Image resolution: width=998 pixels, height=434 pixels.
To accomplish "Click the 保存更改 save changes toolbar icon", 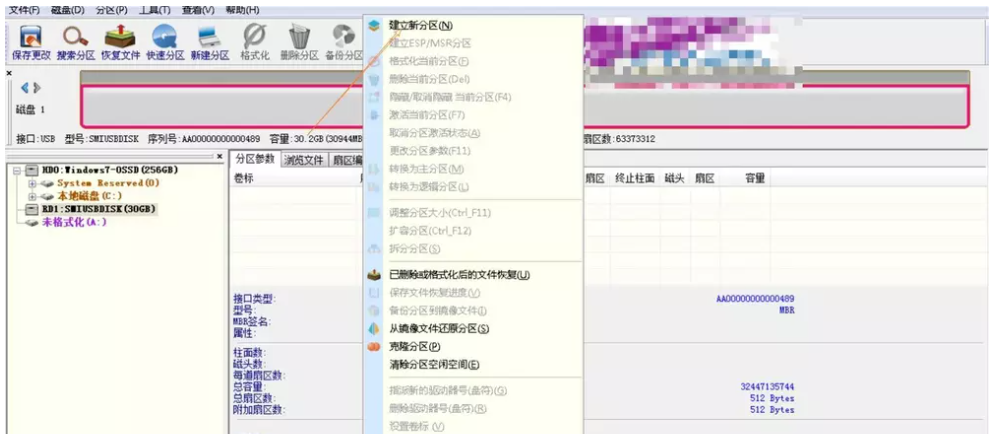I will click(x=31, y=37).
